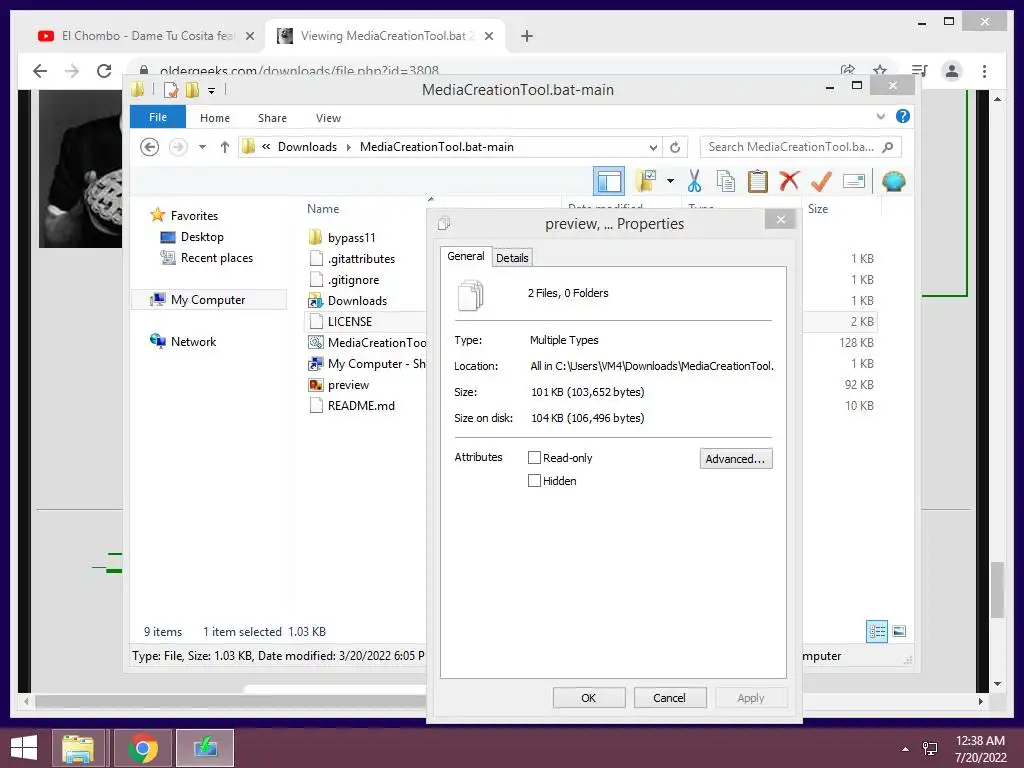The width and height of the screenshot is (1024, 768).
Task: Close the Properties dialog with X
Action: pyautogui.click(x=780, y=219)
